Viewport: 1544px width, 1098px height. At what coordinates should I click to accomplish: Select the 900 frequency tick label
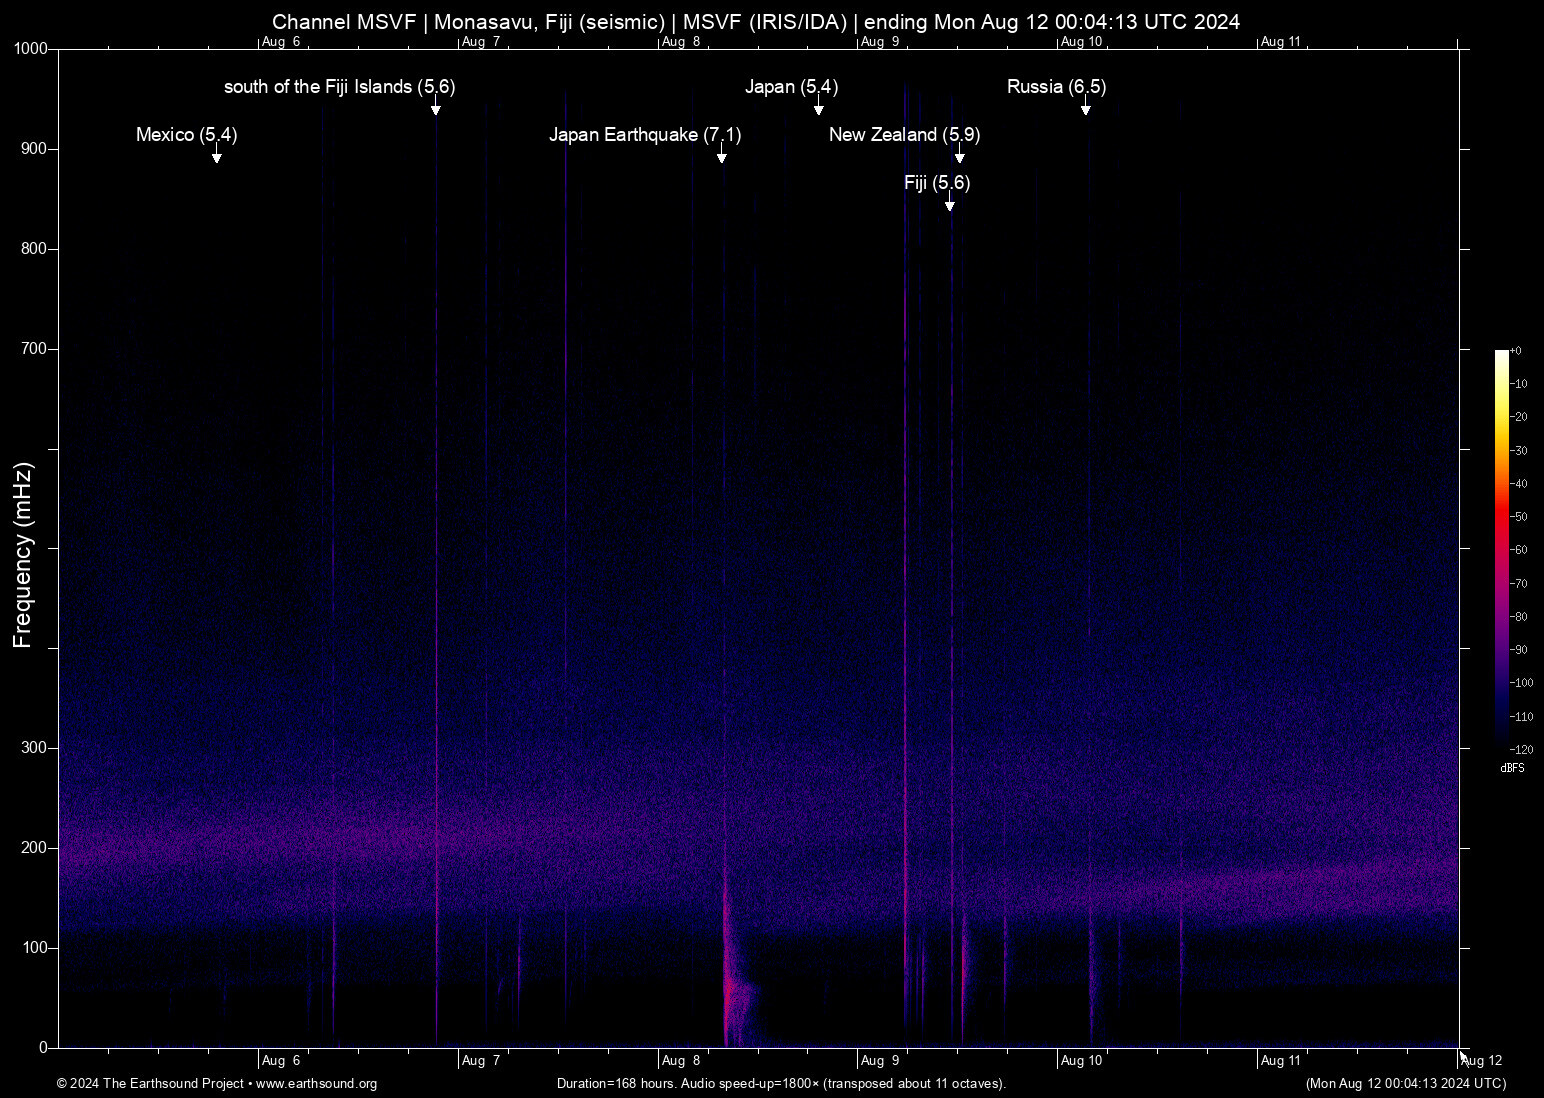click(x=36, y=149)
